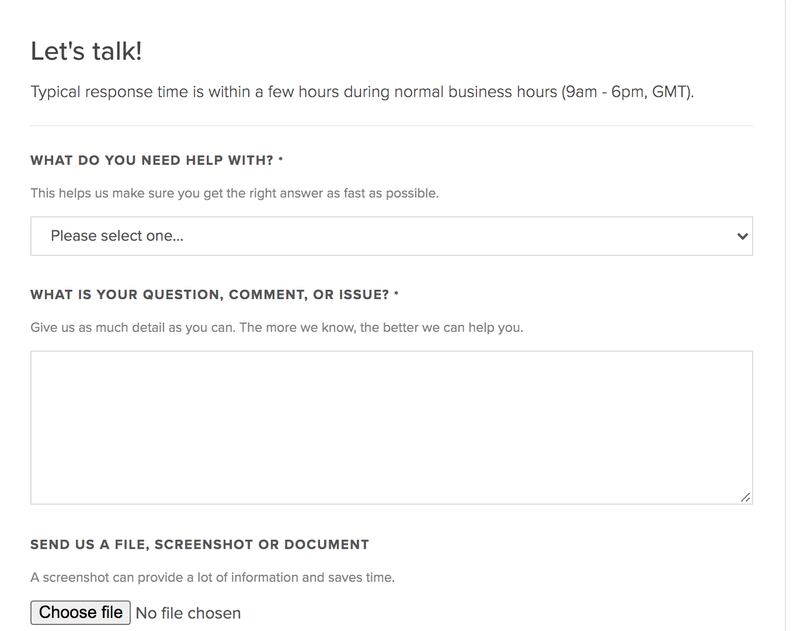The height and width of the screenshot is (631, 800).
Task: Open the 'Please select one...' dropdown
Action: tap(390, 236)
